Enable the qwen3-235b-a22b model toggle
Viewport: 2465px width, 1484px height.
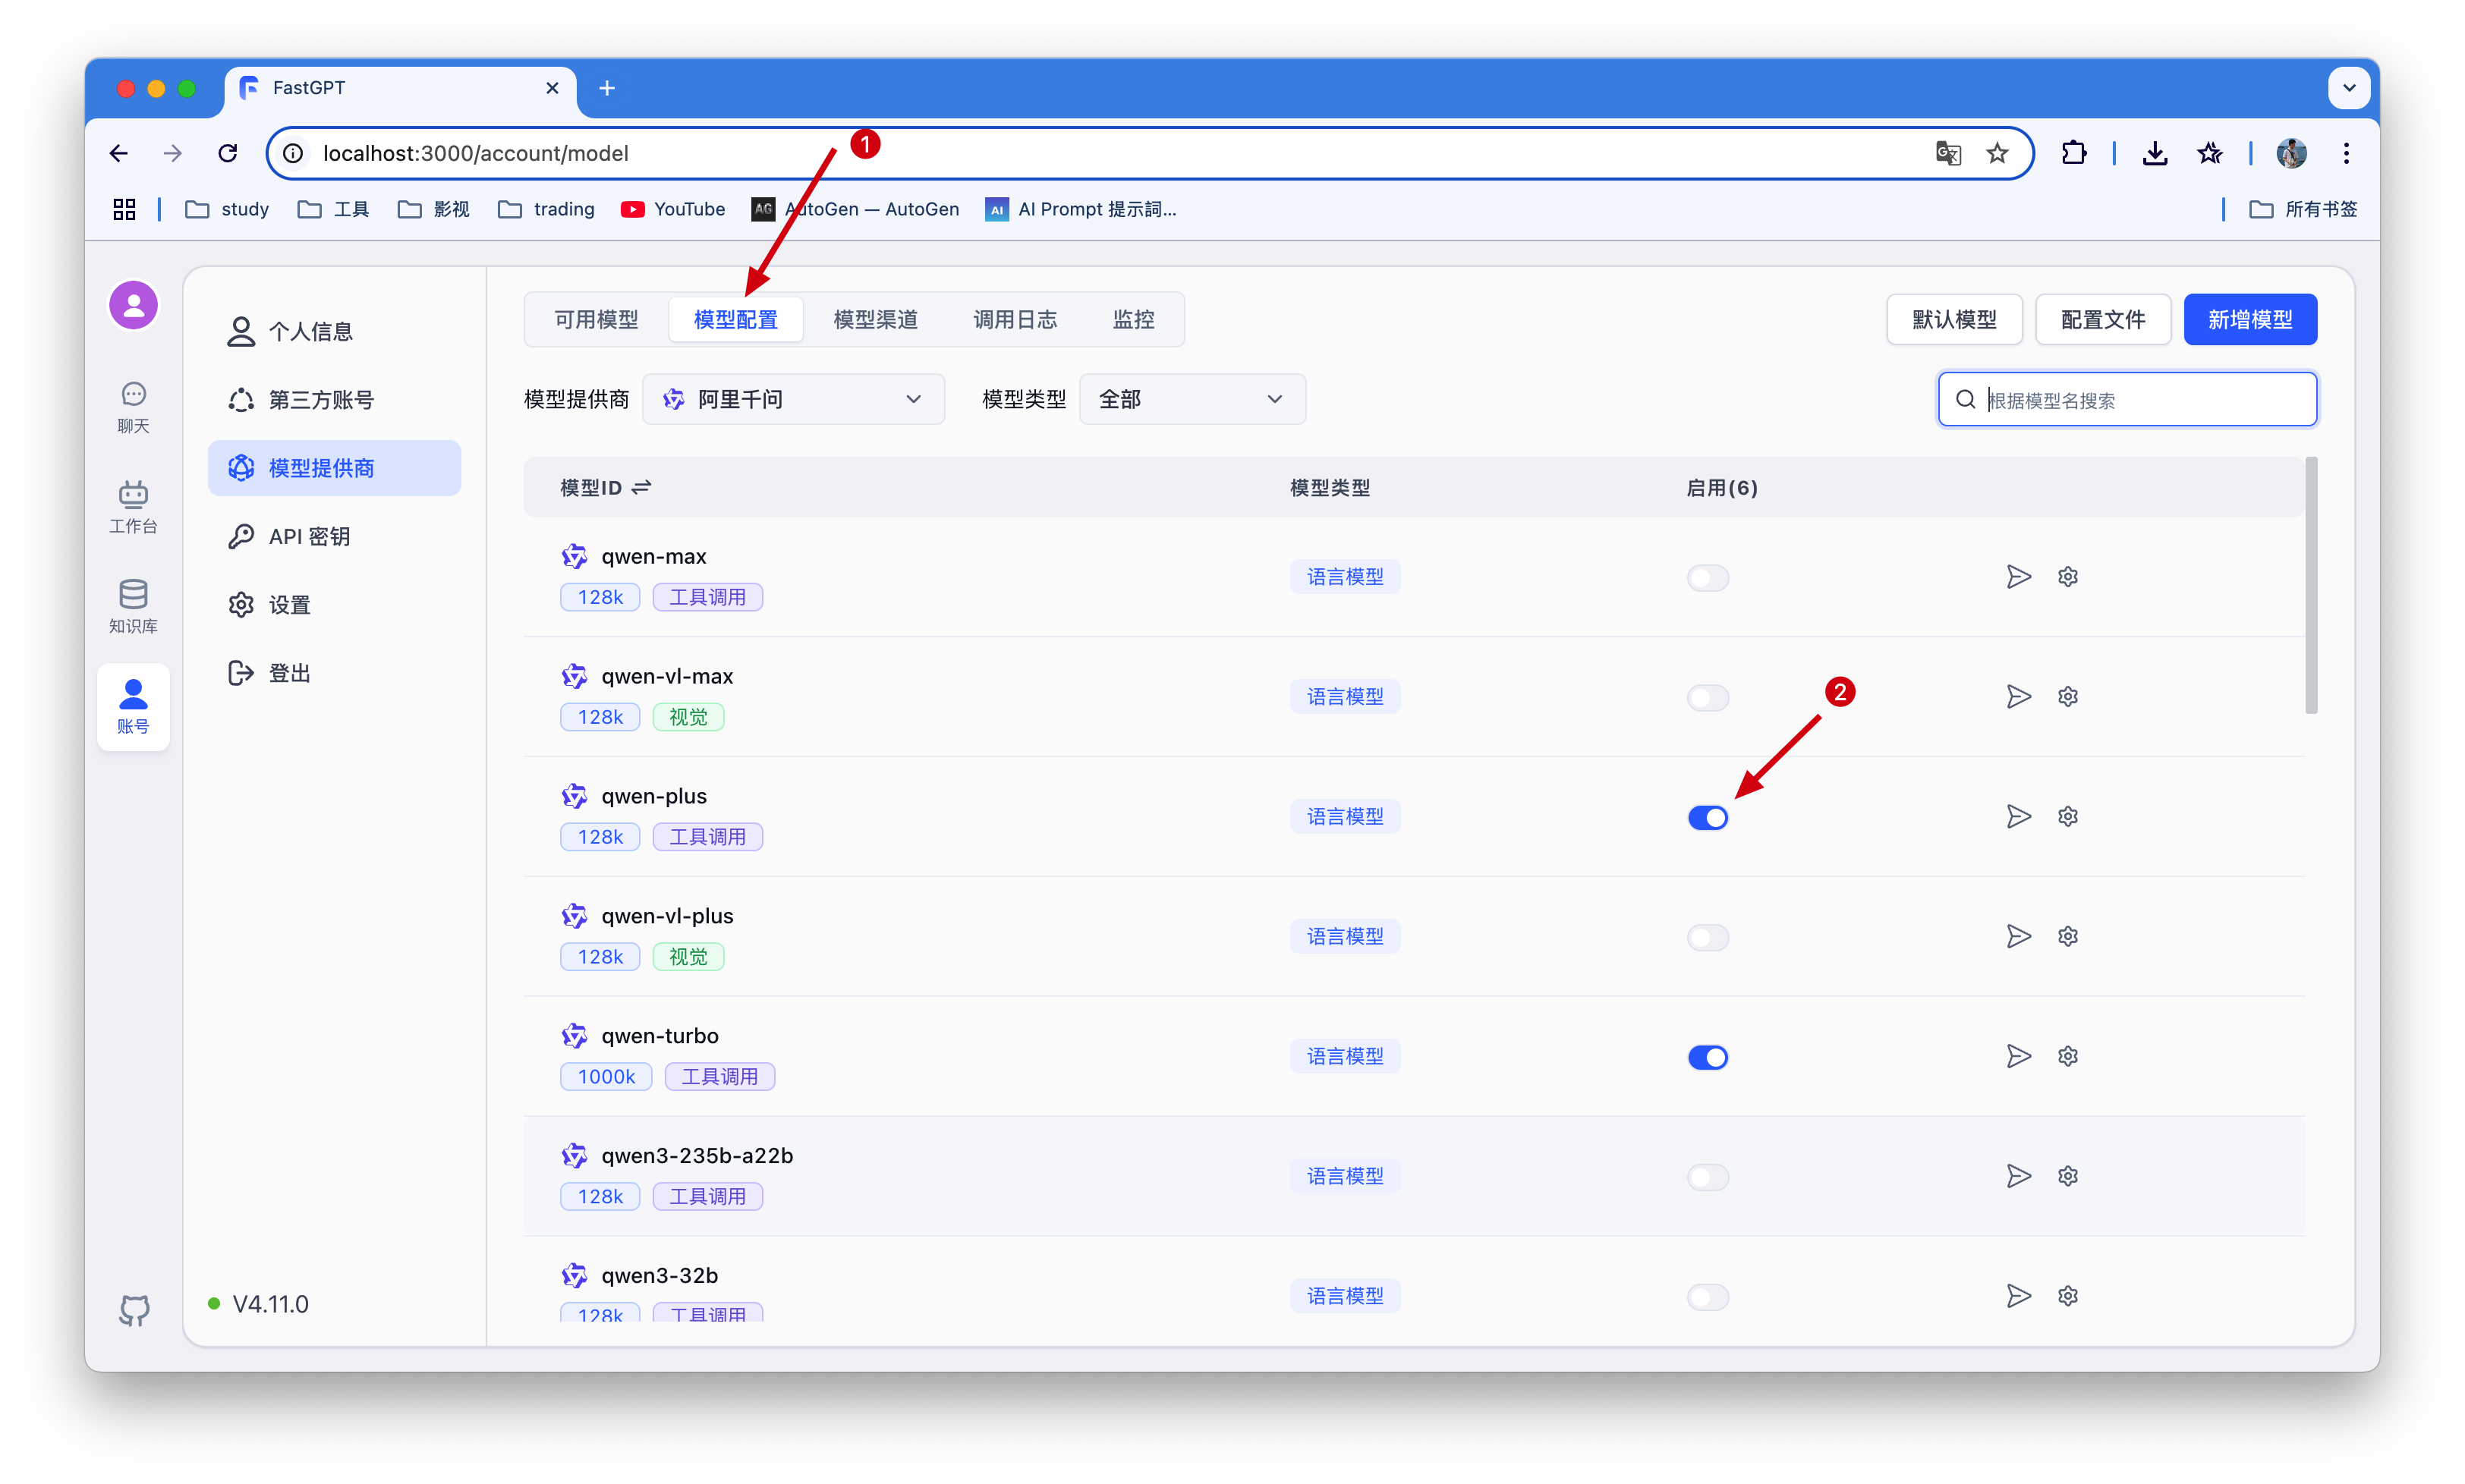1707,1178
